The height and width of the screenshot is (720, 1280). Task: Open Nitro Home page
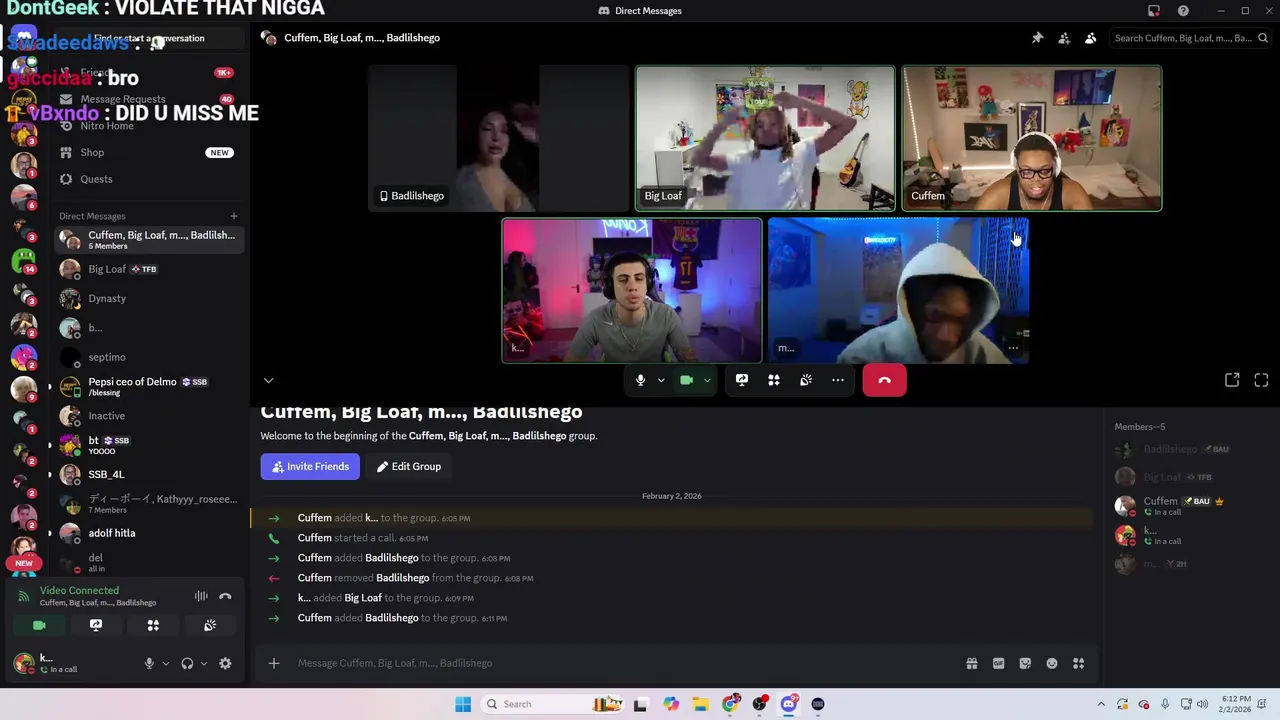(x=146, y=126)
